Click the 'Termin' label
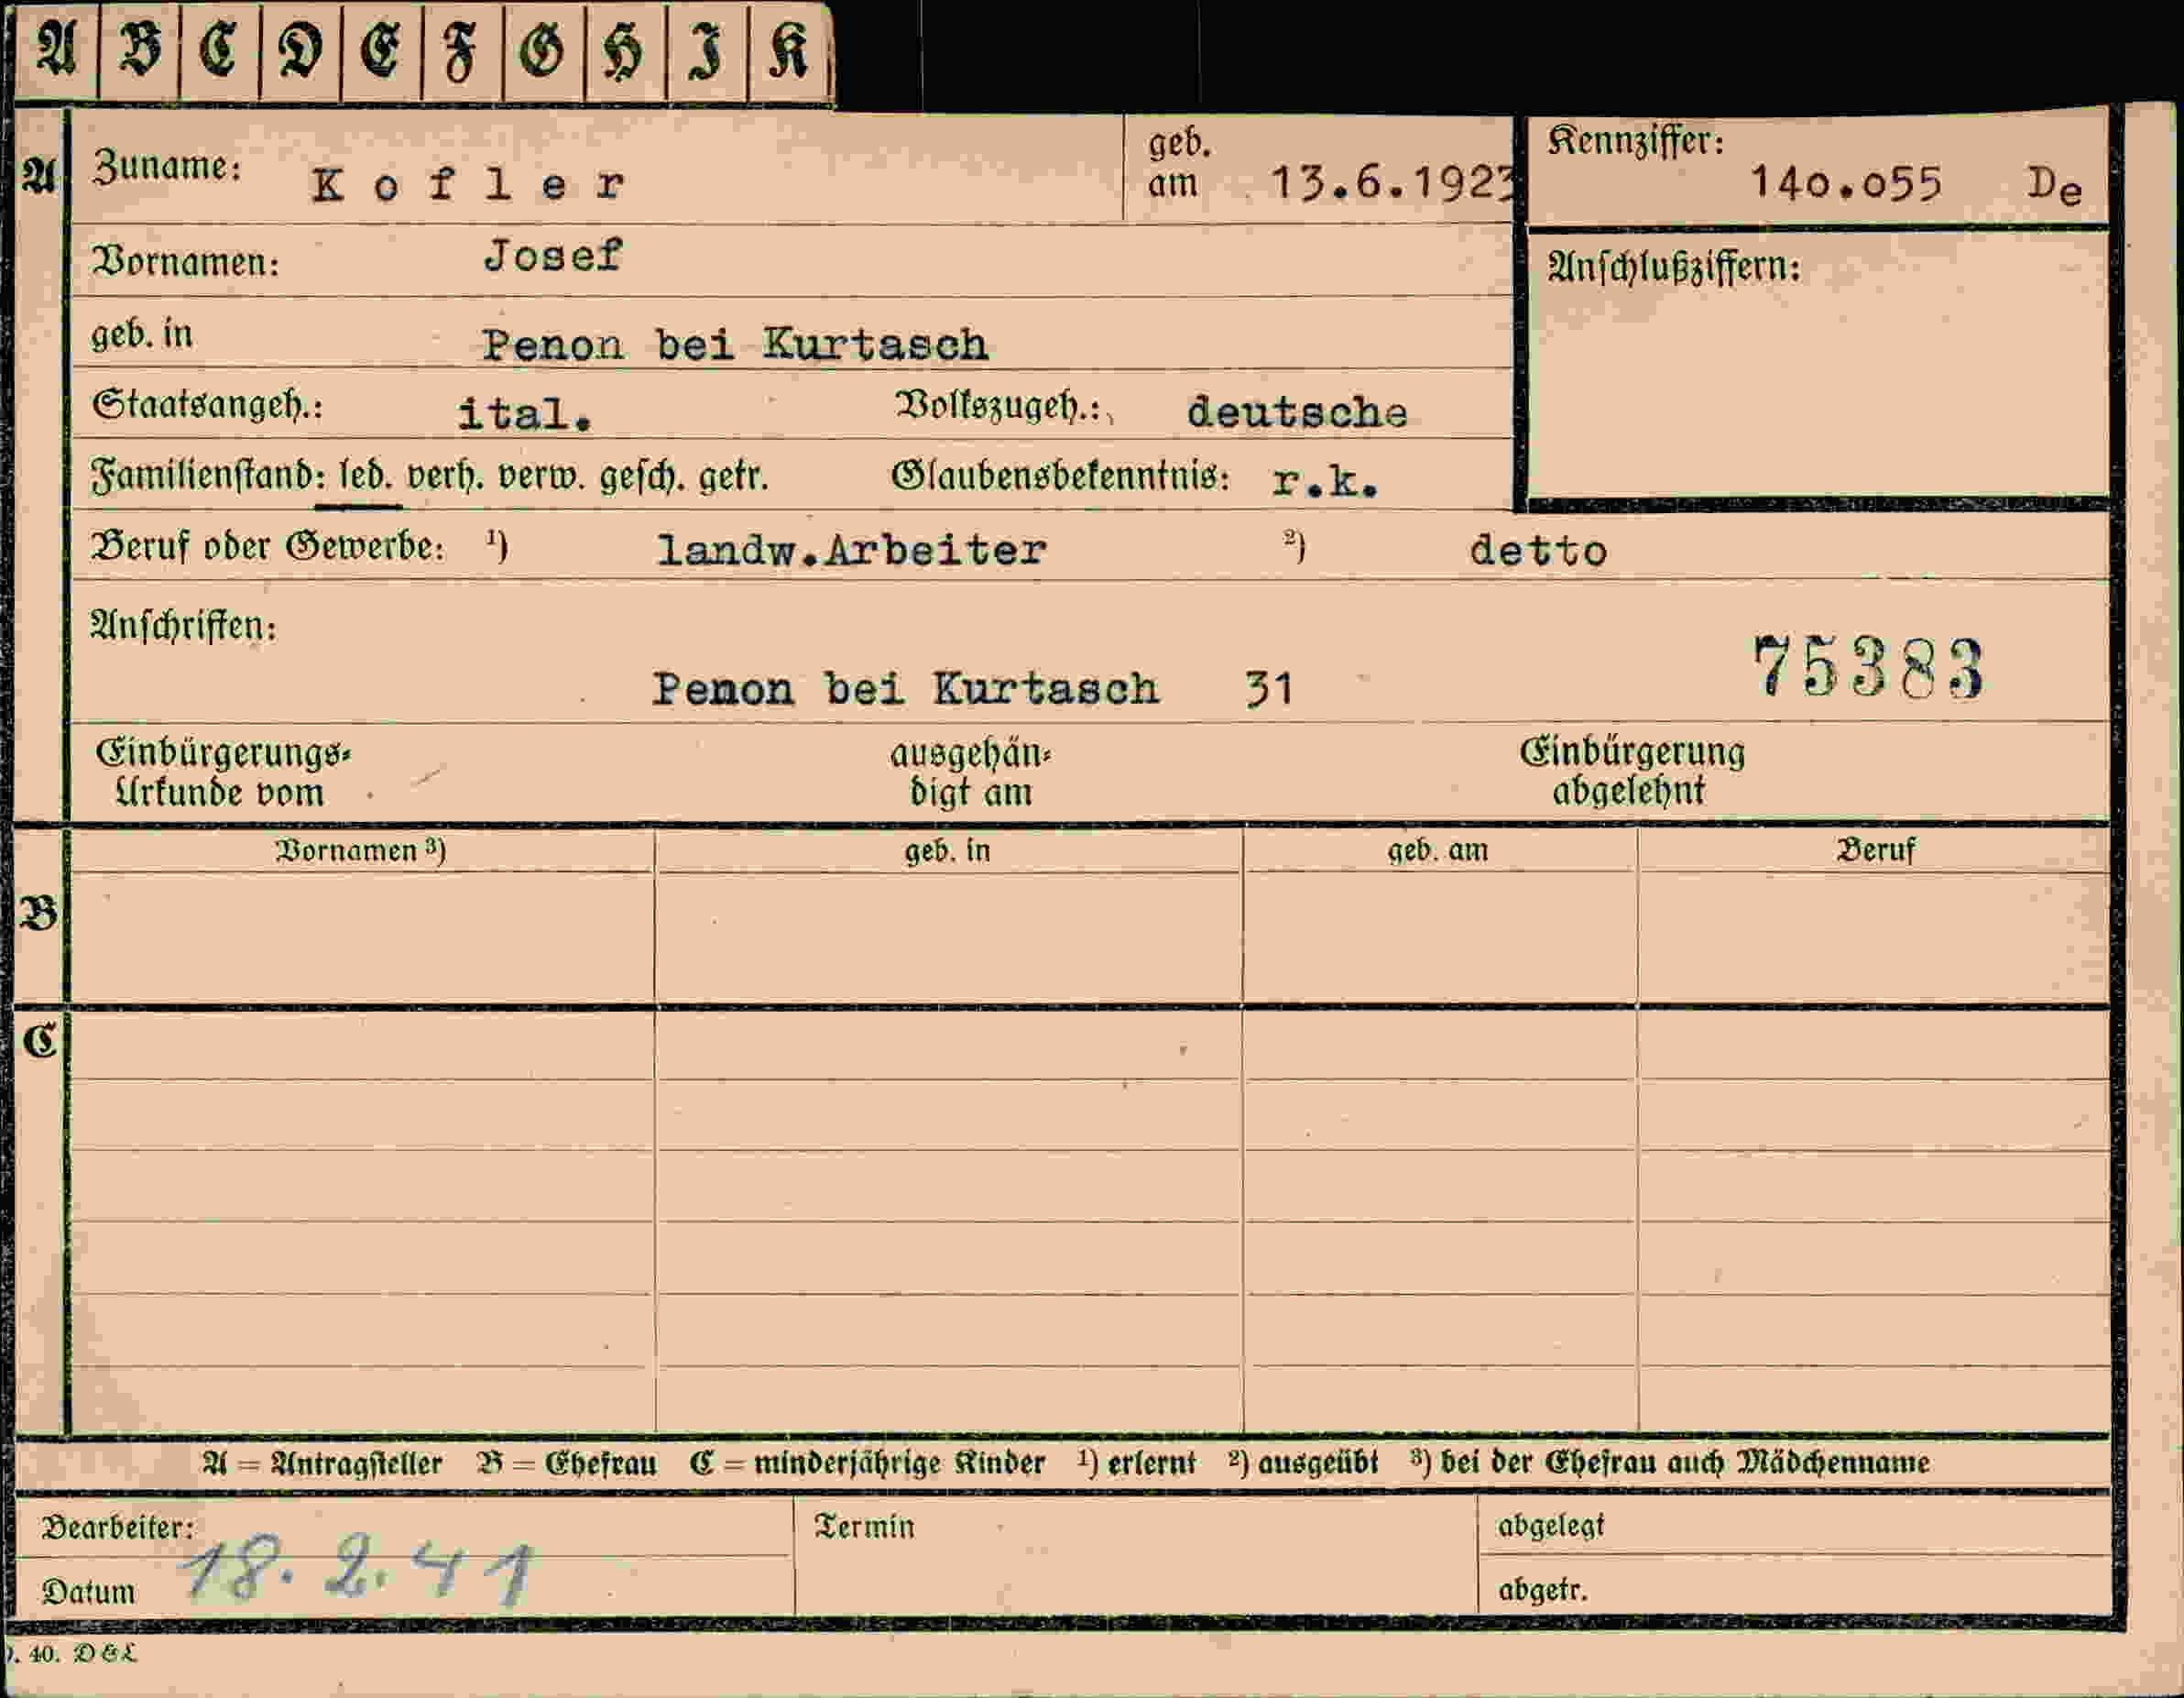The height and width of the screenshot is (1698, 2184). click(x=864, y=1526)
